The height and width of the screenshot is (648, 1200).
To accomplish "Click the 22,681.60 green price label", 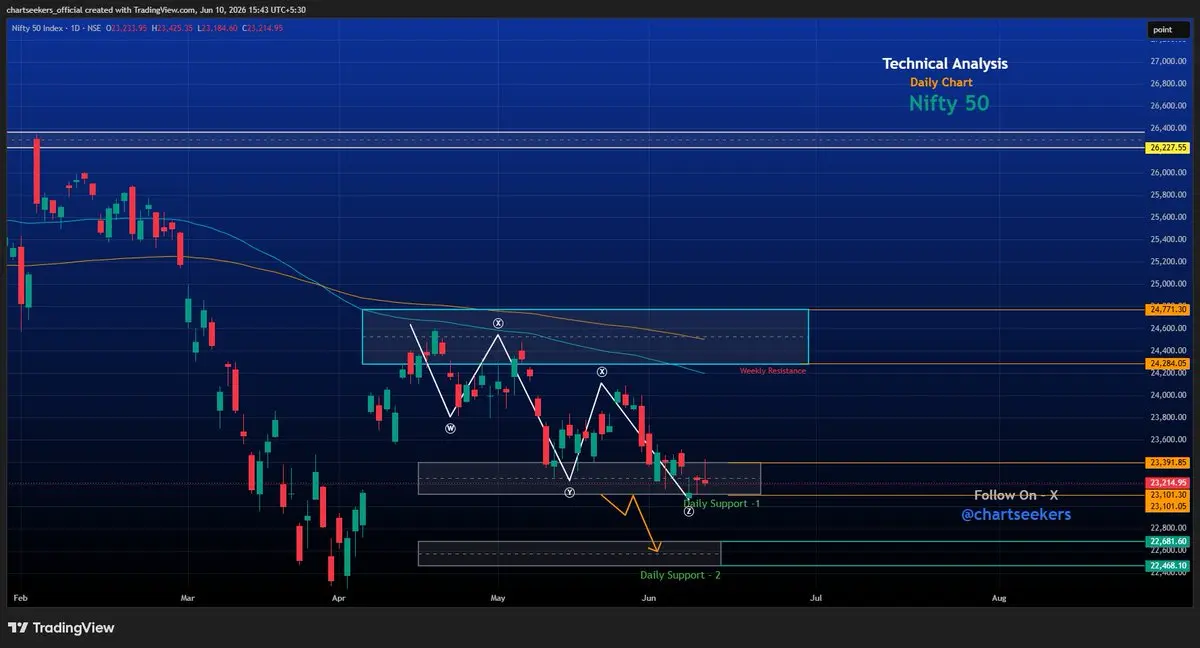I will click(1168, 541).
